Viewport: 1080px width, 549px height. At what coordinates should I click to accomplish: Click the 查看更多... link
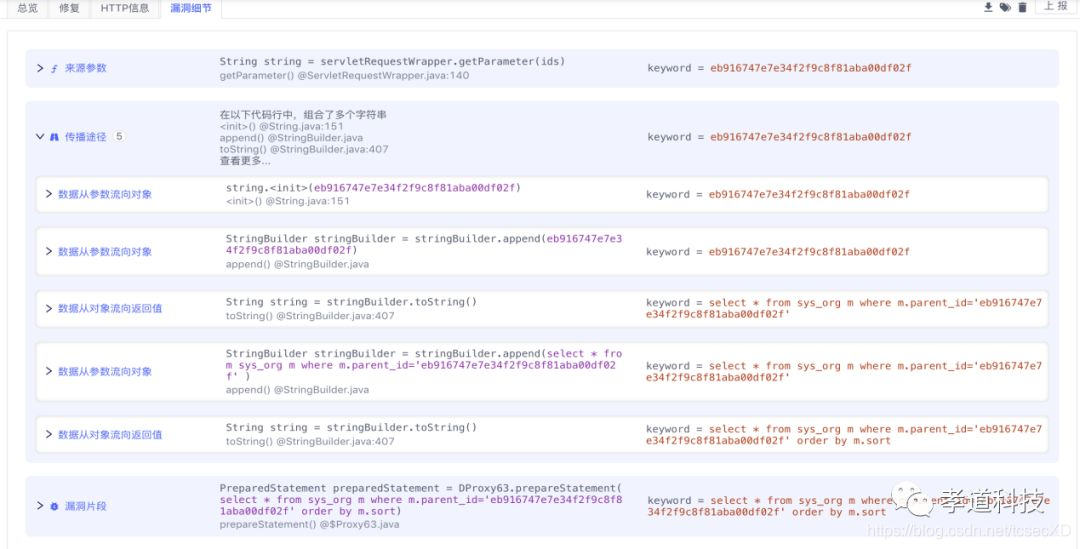245,161
